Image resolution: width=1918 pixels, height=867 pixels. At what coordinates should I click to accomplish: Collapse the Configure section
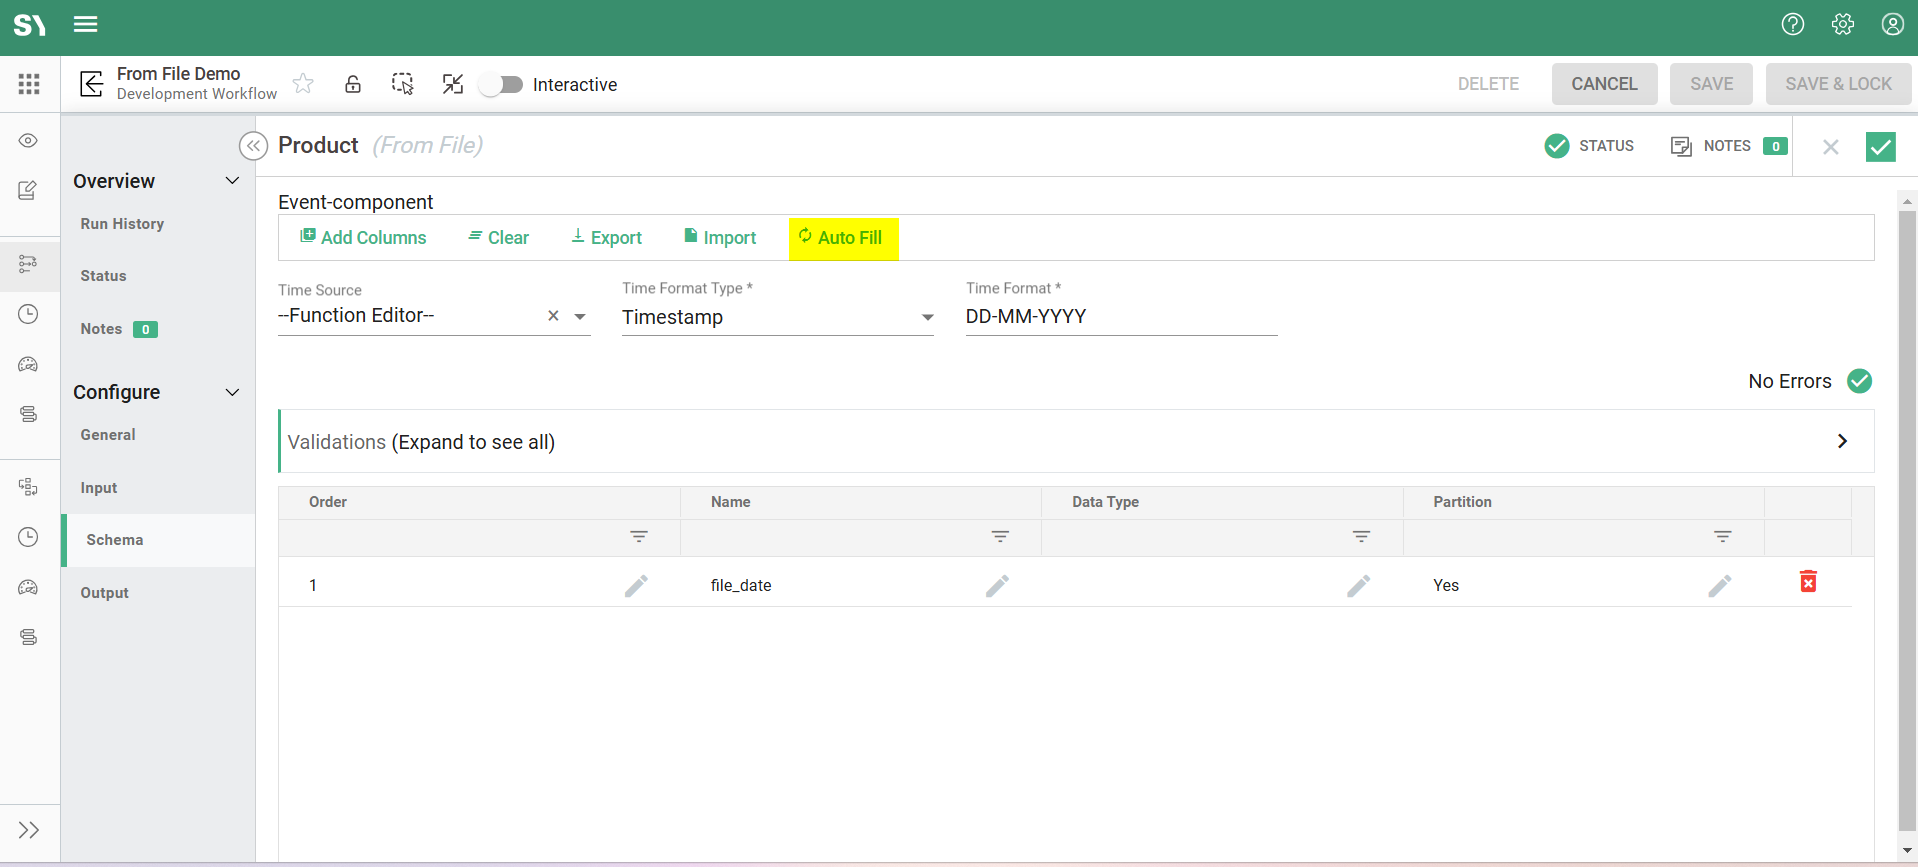tap(232, 392)
